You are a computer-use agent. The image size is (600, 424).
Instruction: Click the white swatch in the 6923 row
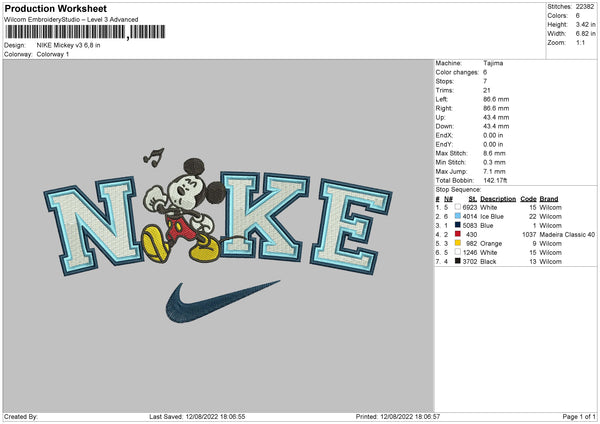point(457,207)
